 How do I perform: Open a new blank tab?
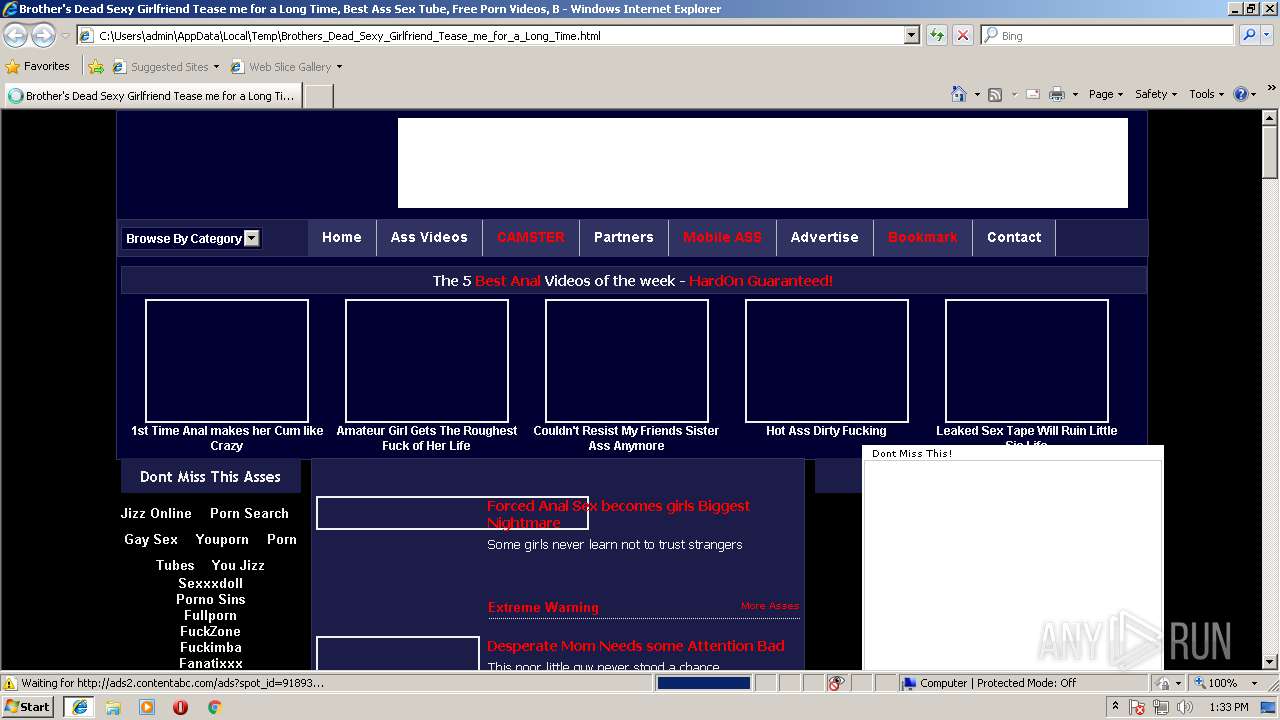[318, 96]
